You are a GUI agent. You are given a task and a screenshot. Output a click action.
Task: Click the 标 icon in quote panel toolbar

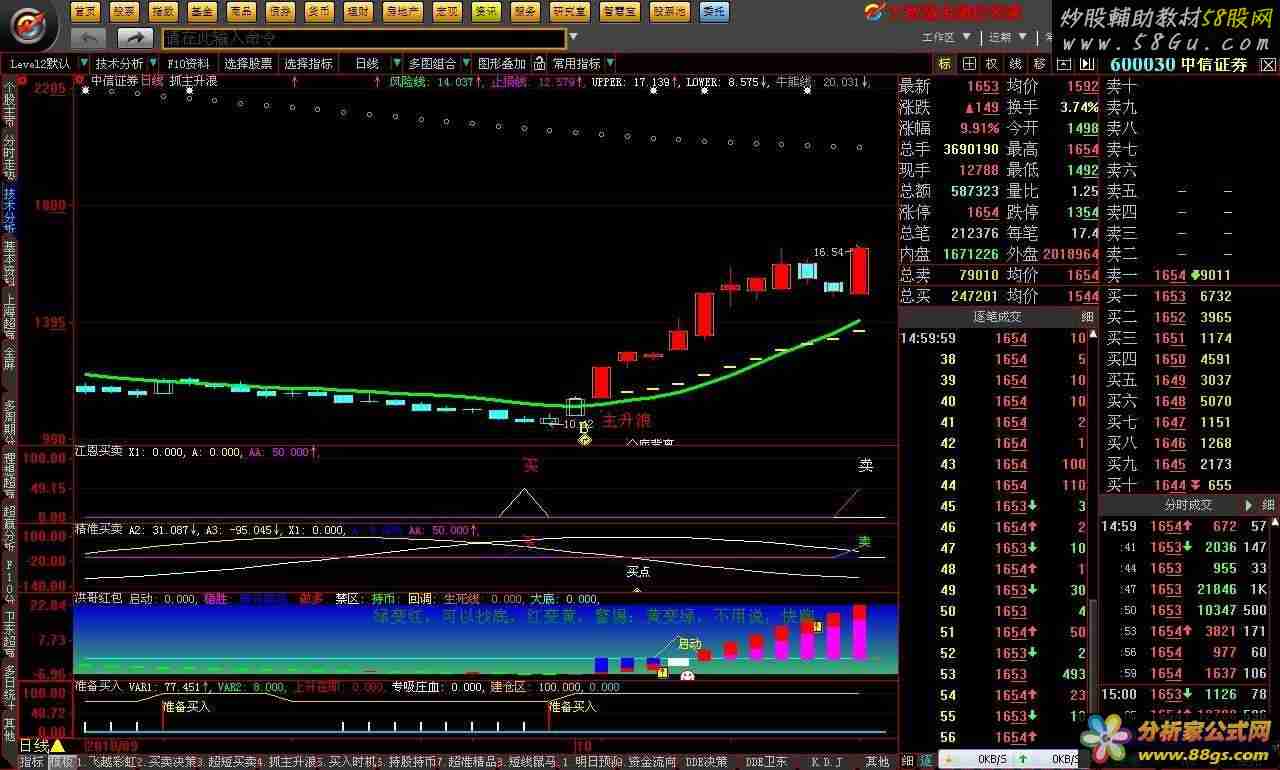(945, 63)
